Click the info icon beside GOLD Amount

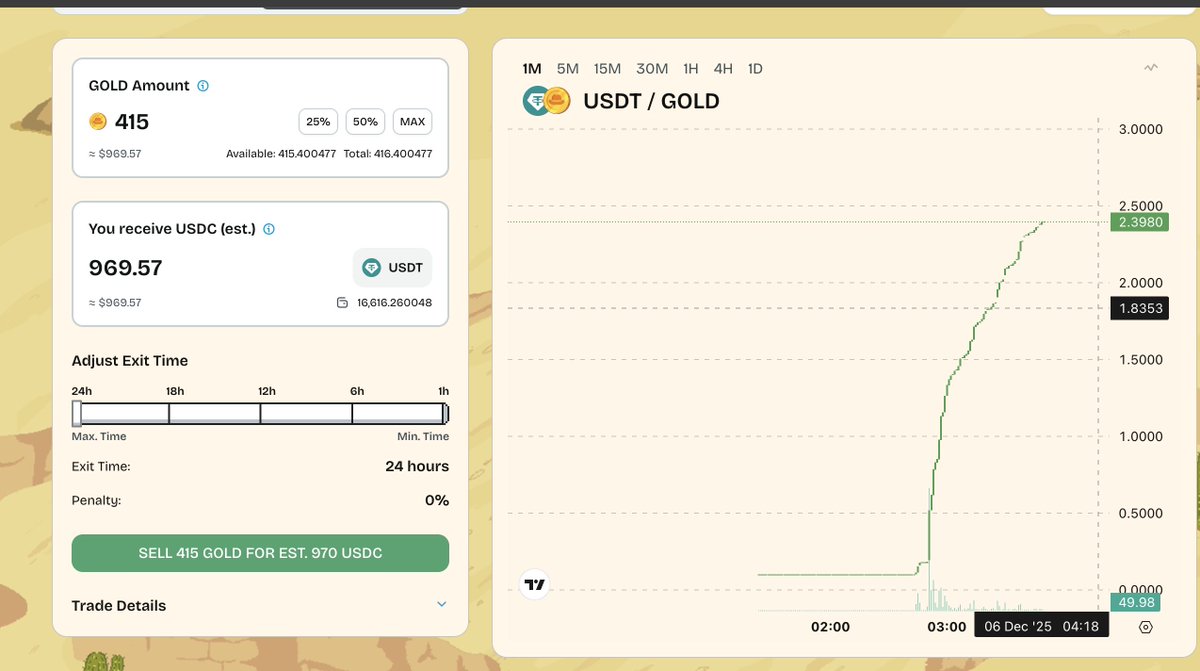(203, 86)
